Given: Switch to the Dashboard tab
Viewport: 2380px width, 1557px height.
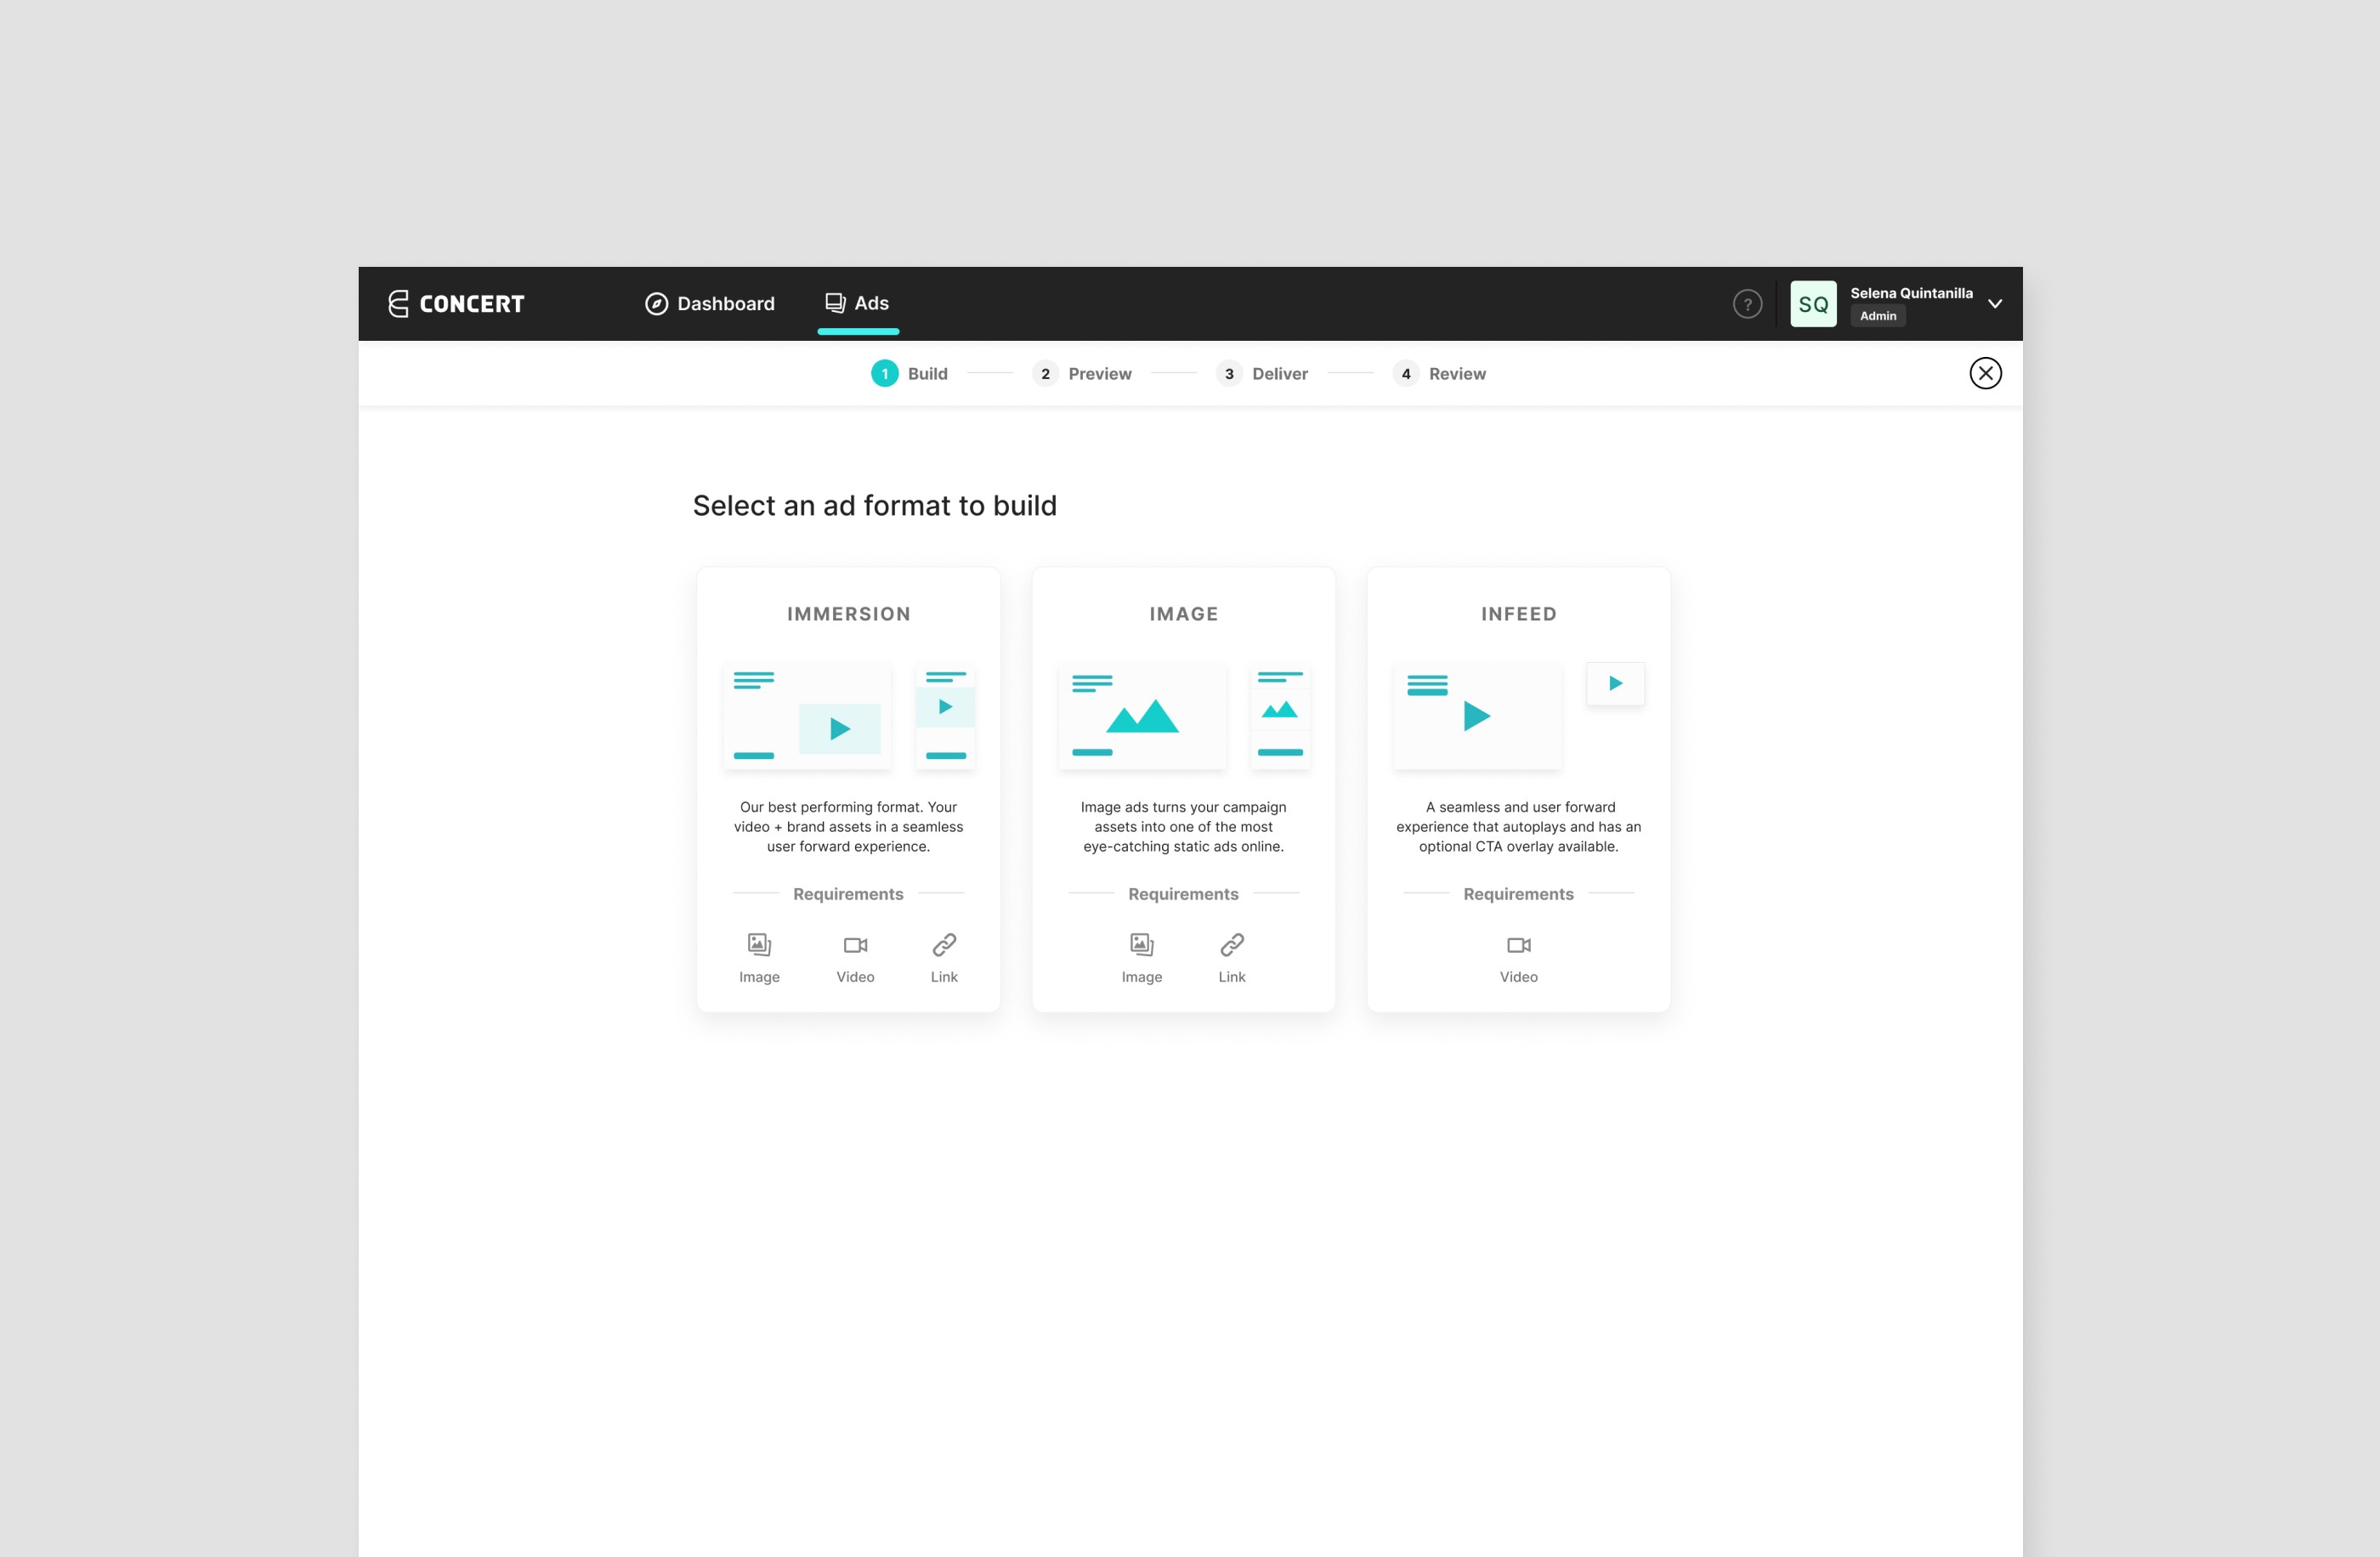Looking at the screenshot, I should pos(710,303).
